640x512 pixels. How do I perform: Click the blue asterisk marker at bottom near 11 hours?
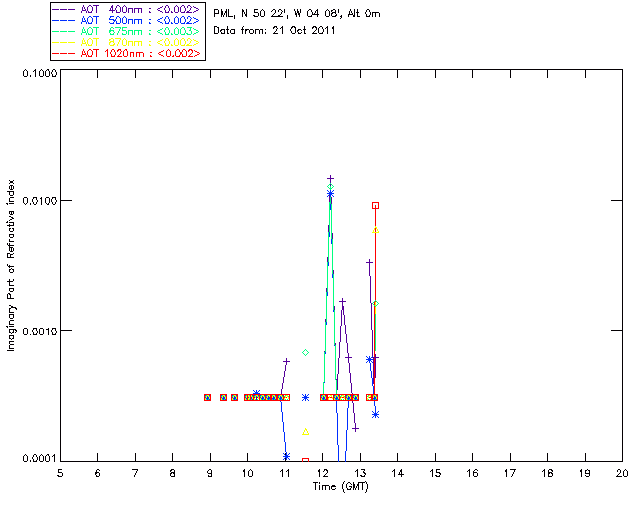point(287,456)
